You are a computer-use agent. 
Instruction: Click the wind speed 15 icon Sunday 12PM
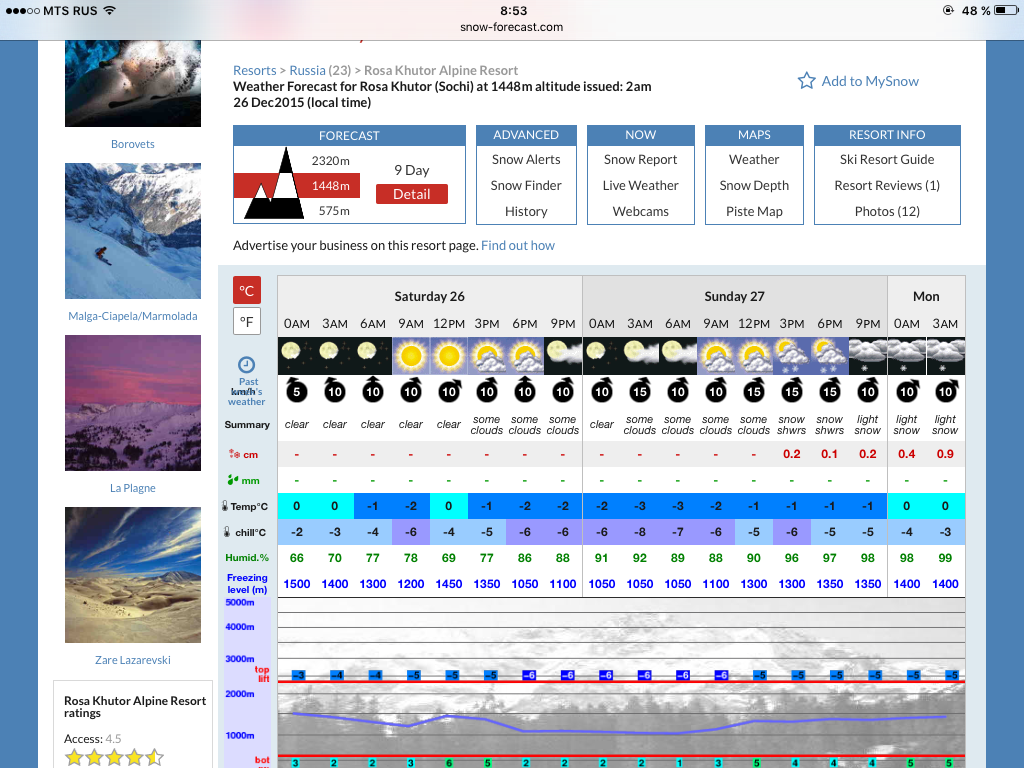tap(754, 391)
